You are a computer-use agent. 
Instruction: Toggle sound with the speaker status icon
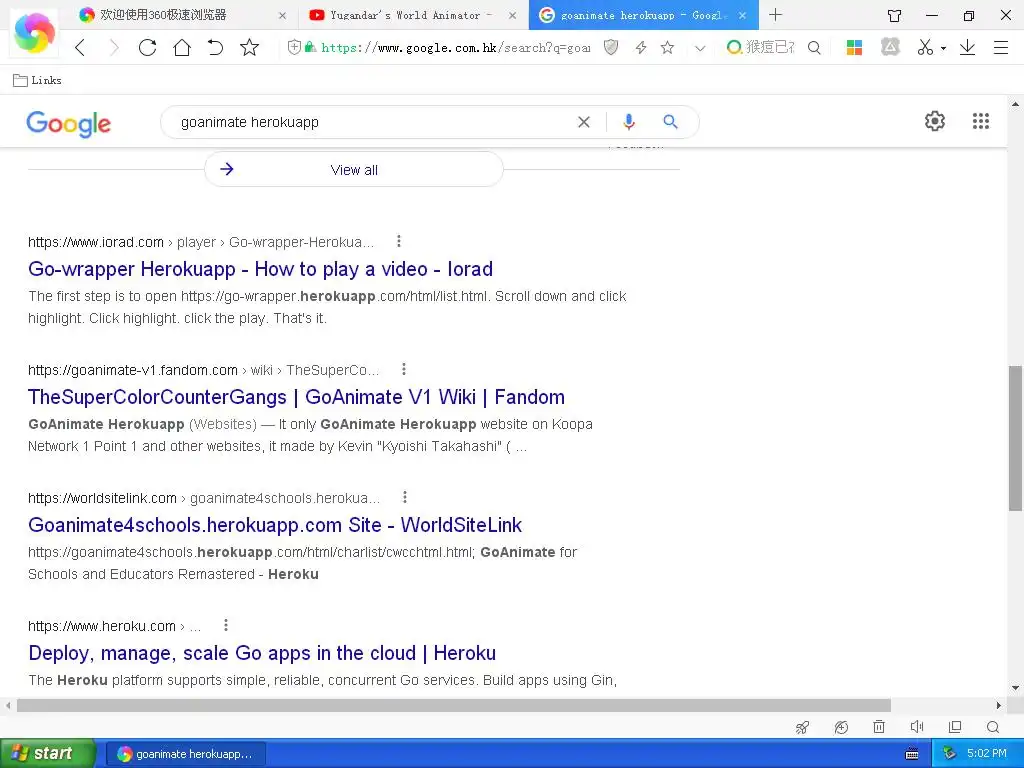coord(917,727)
